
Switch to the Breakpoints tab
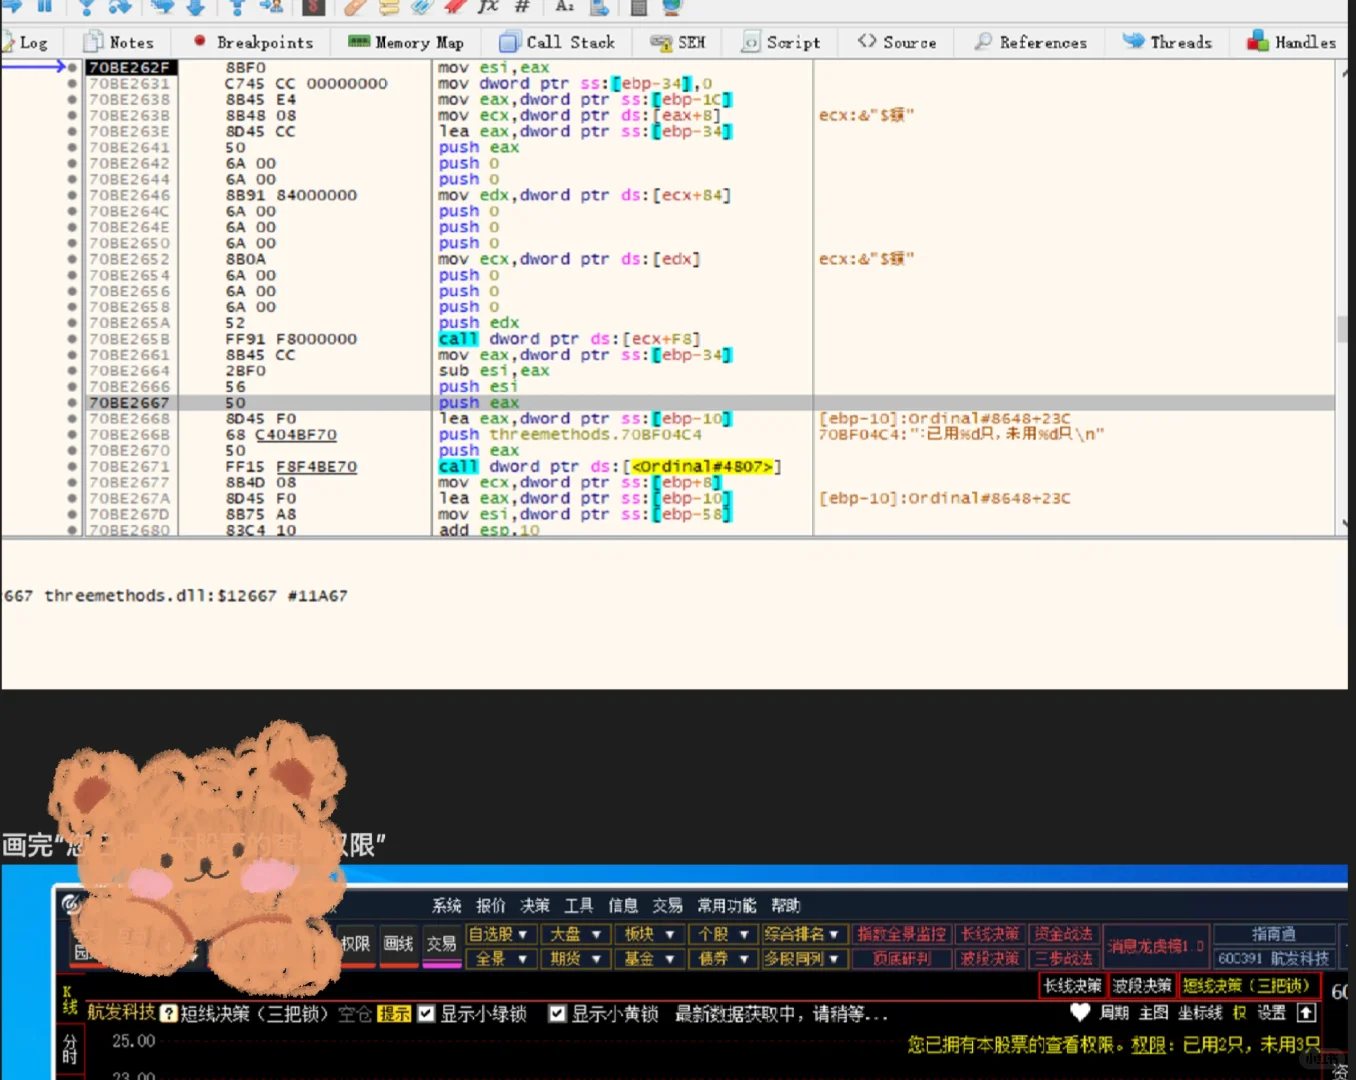click(254, 42)
